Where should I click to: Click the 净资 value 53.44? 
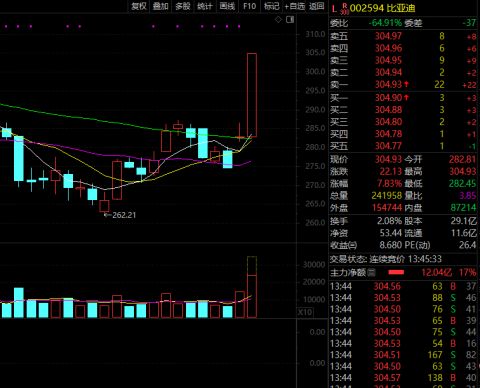click(391, 233)
